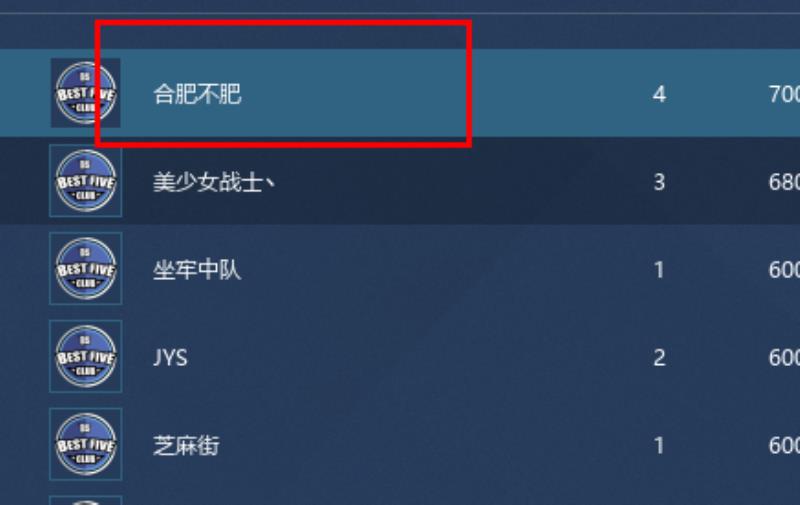Image resolution: width=800 pixels, height=505 pixels.
Task: Click the number 3 in the 美少女战士、 row
Action: [x=659, y=182]
